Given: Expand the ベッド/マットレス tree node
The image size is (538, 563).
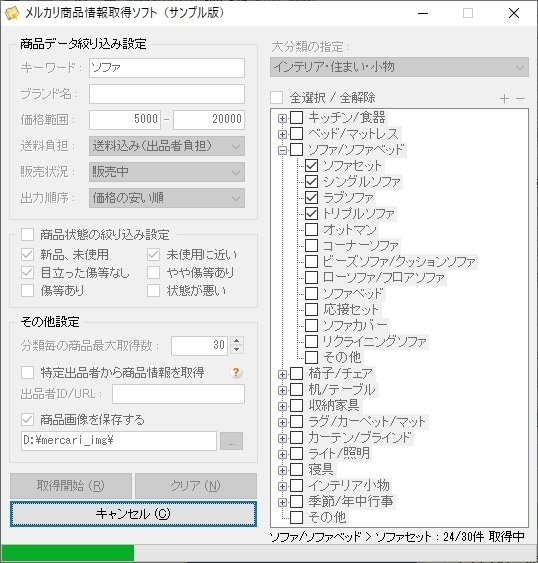Looking at the screenshot, I should (282, 134).
